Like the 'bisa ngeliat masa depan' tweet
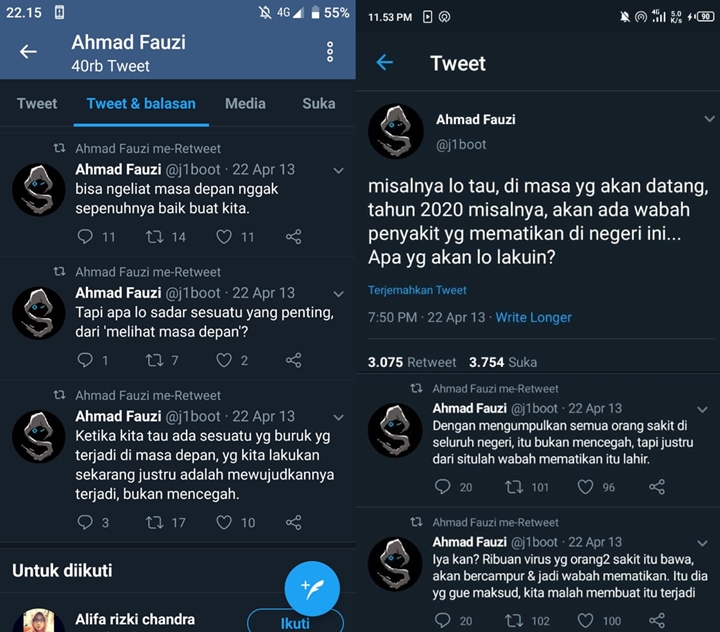720x632 pixels. point(224,237)
